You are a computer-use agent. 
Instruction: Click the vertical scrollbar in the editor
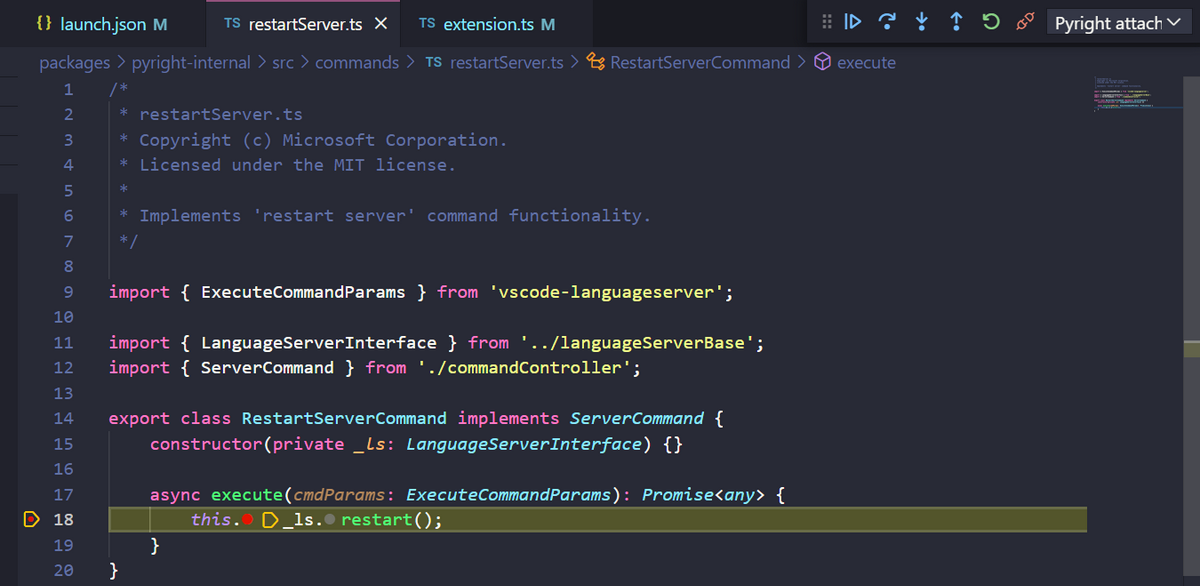1191,330
